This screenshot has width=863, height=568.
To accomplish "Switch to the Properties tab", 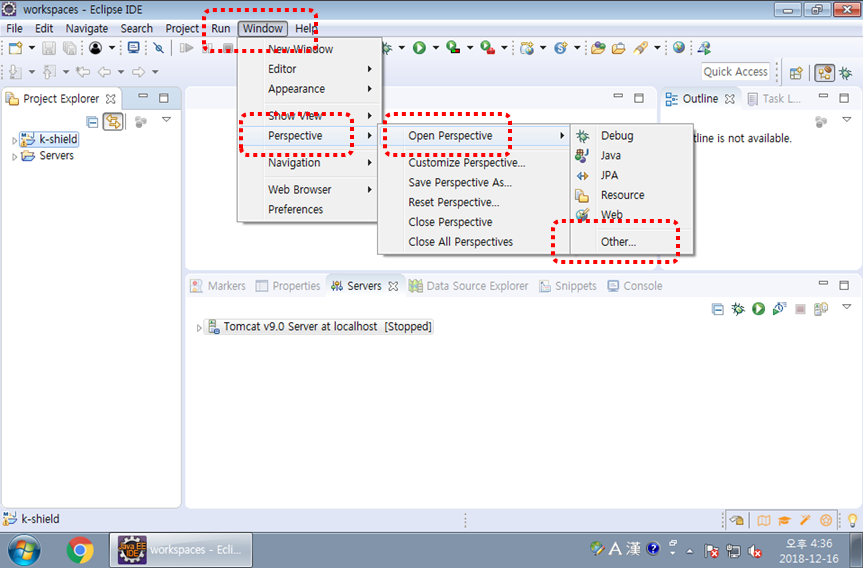I will pos(288,286).
